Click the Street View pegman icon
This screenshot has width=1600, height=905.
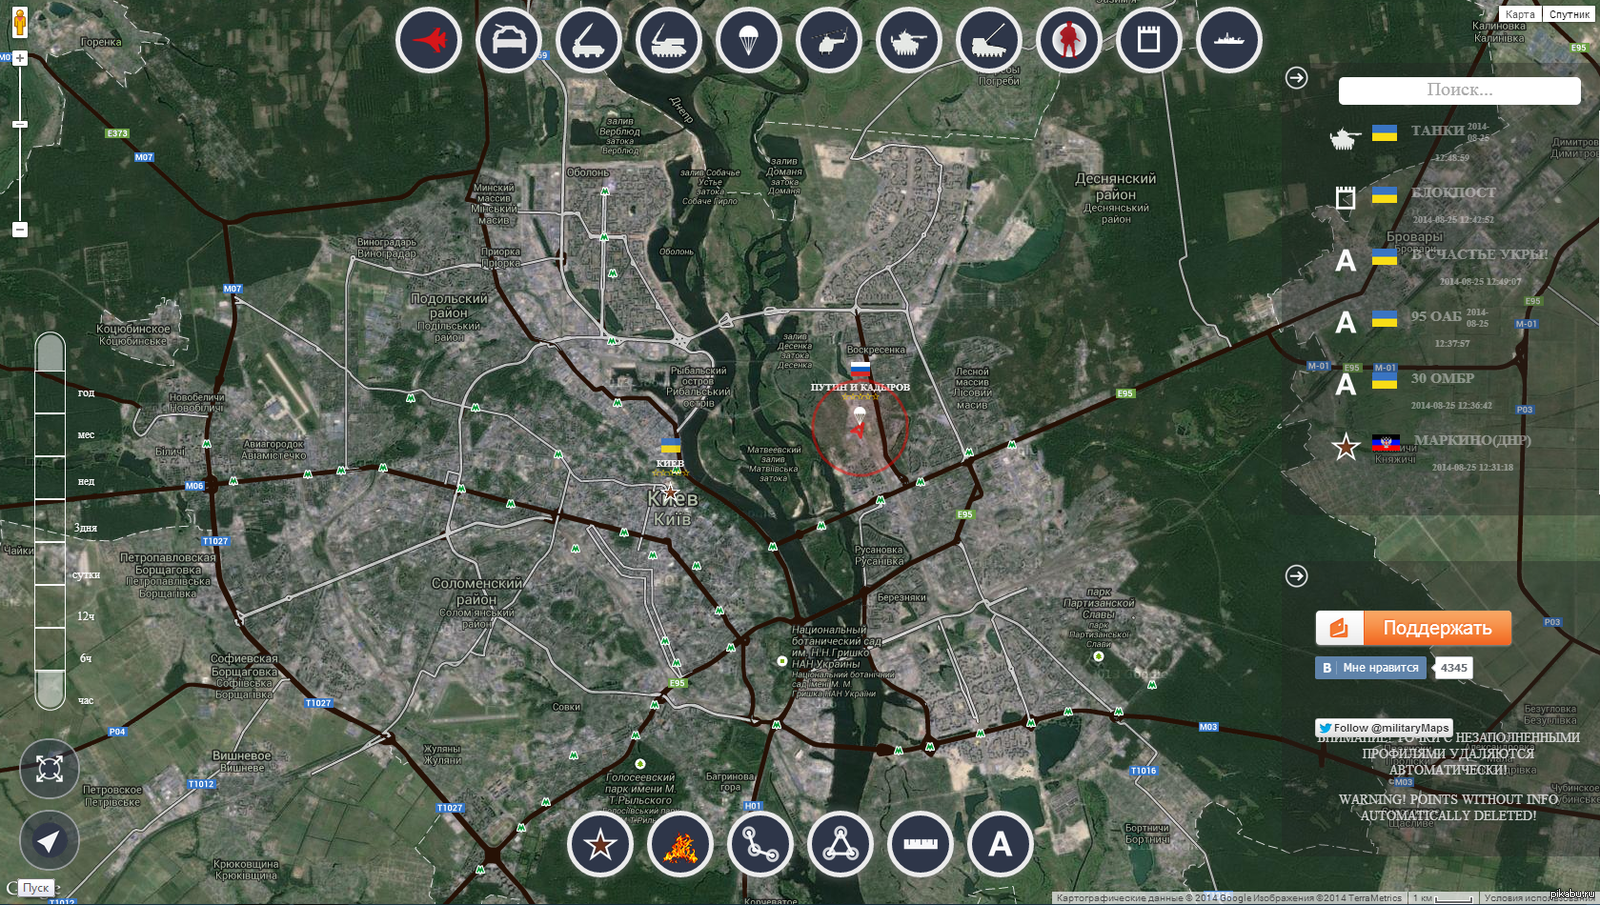point(19,21)
